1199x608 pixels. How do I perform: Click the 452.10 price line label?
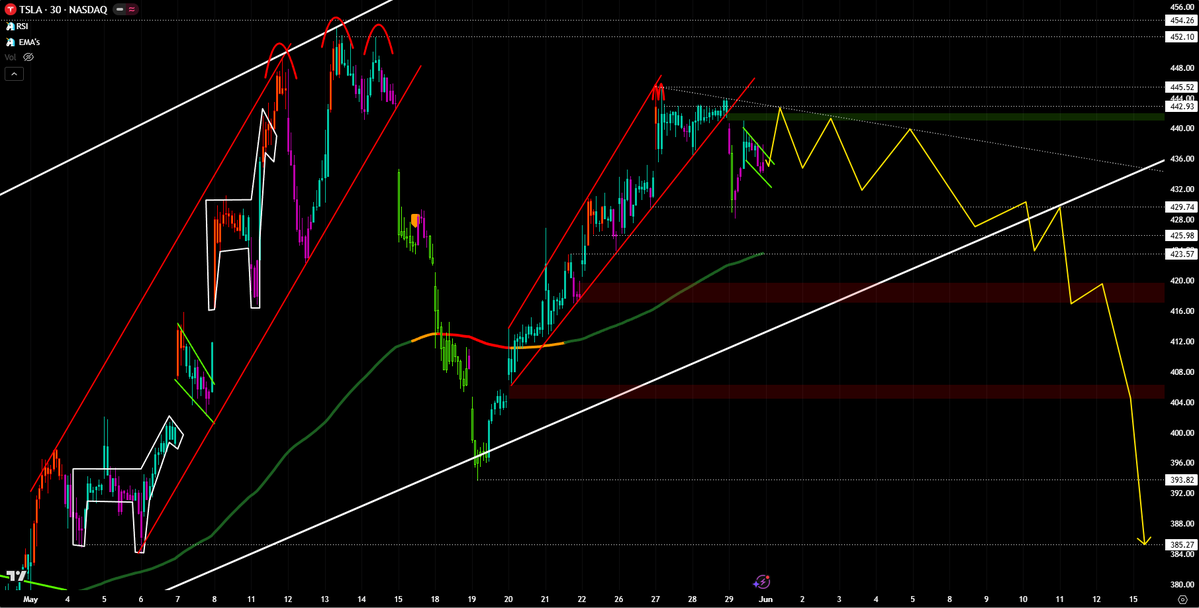(1181, 37)
